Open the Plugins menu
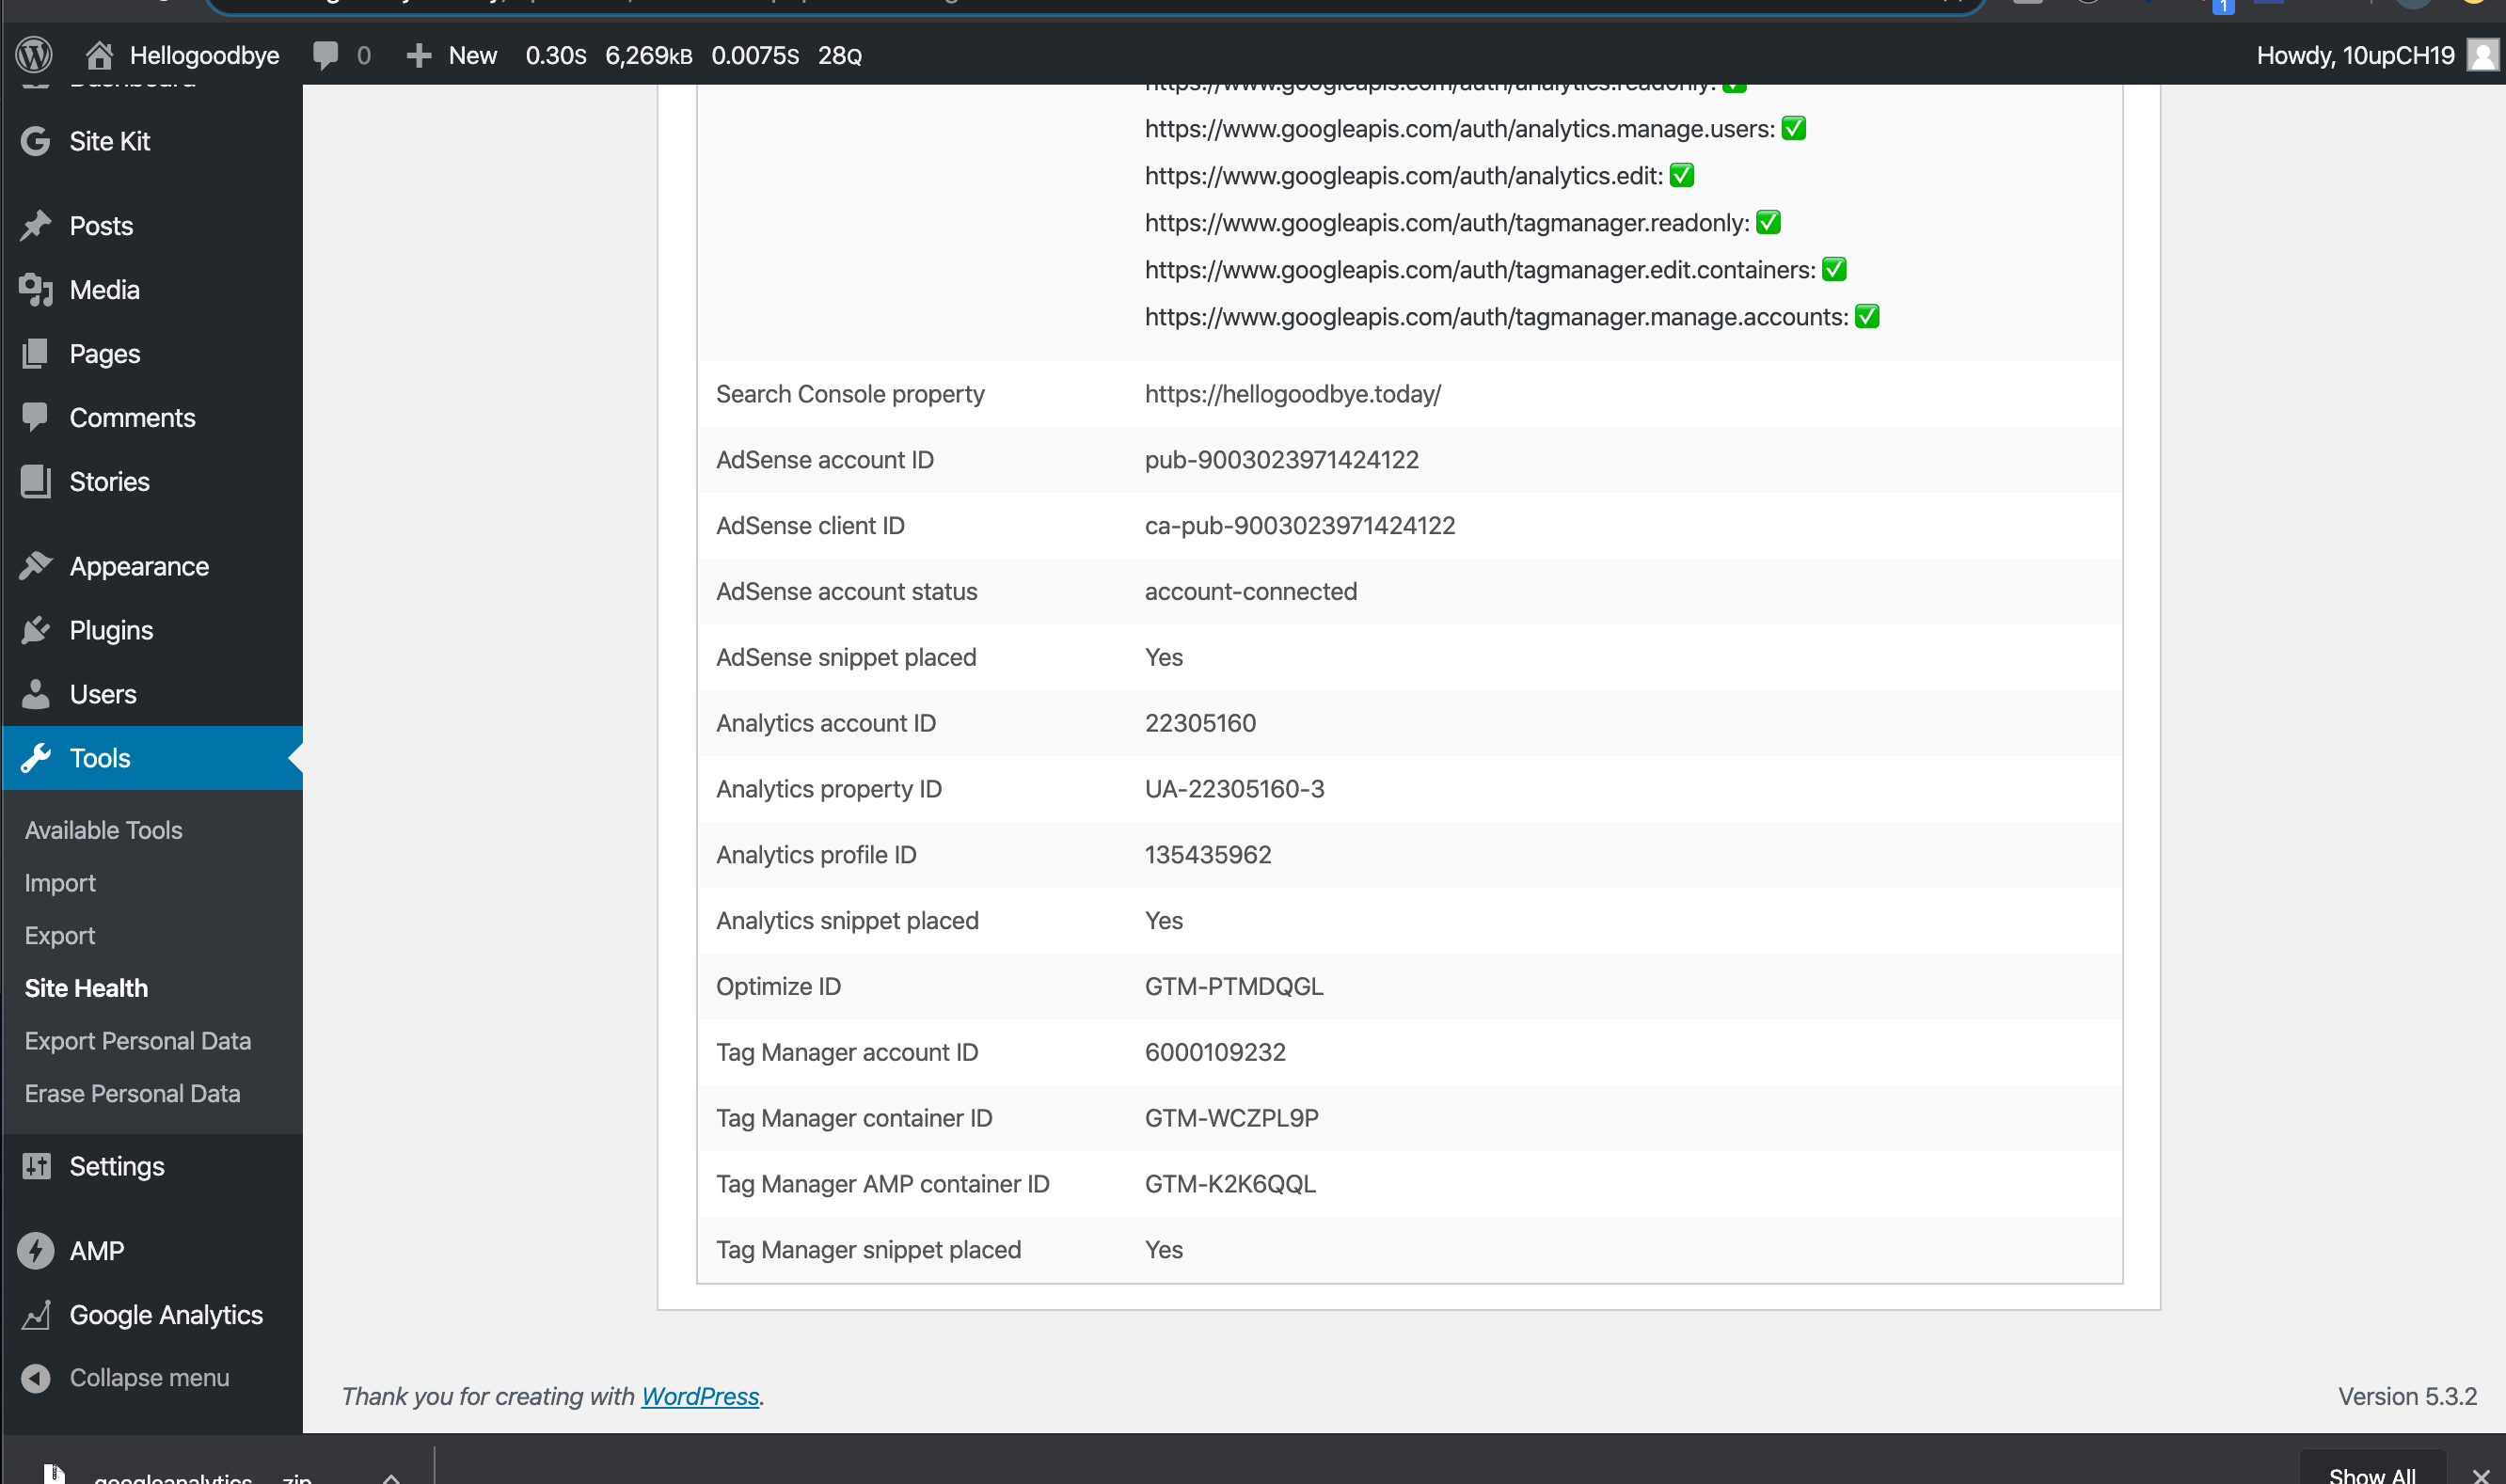2506x1484 pixels. tap(152, 630)
